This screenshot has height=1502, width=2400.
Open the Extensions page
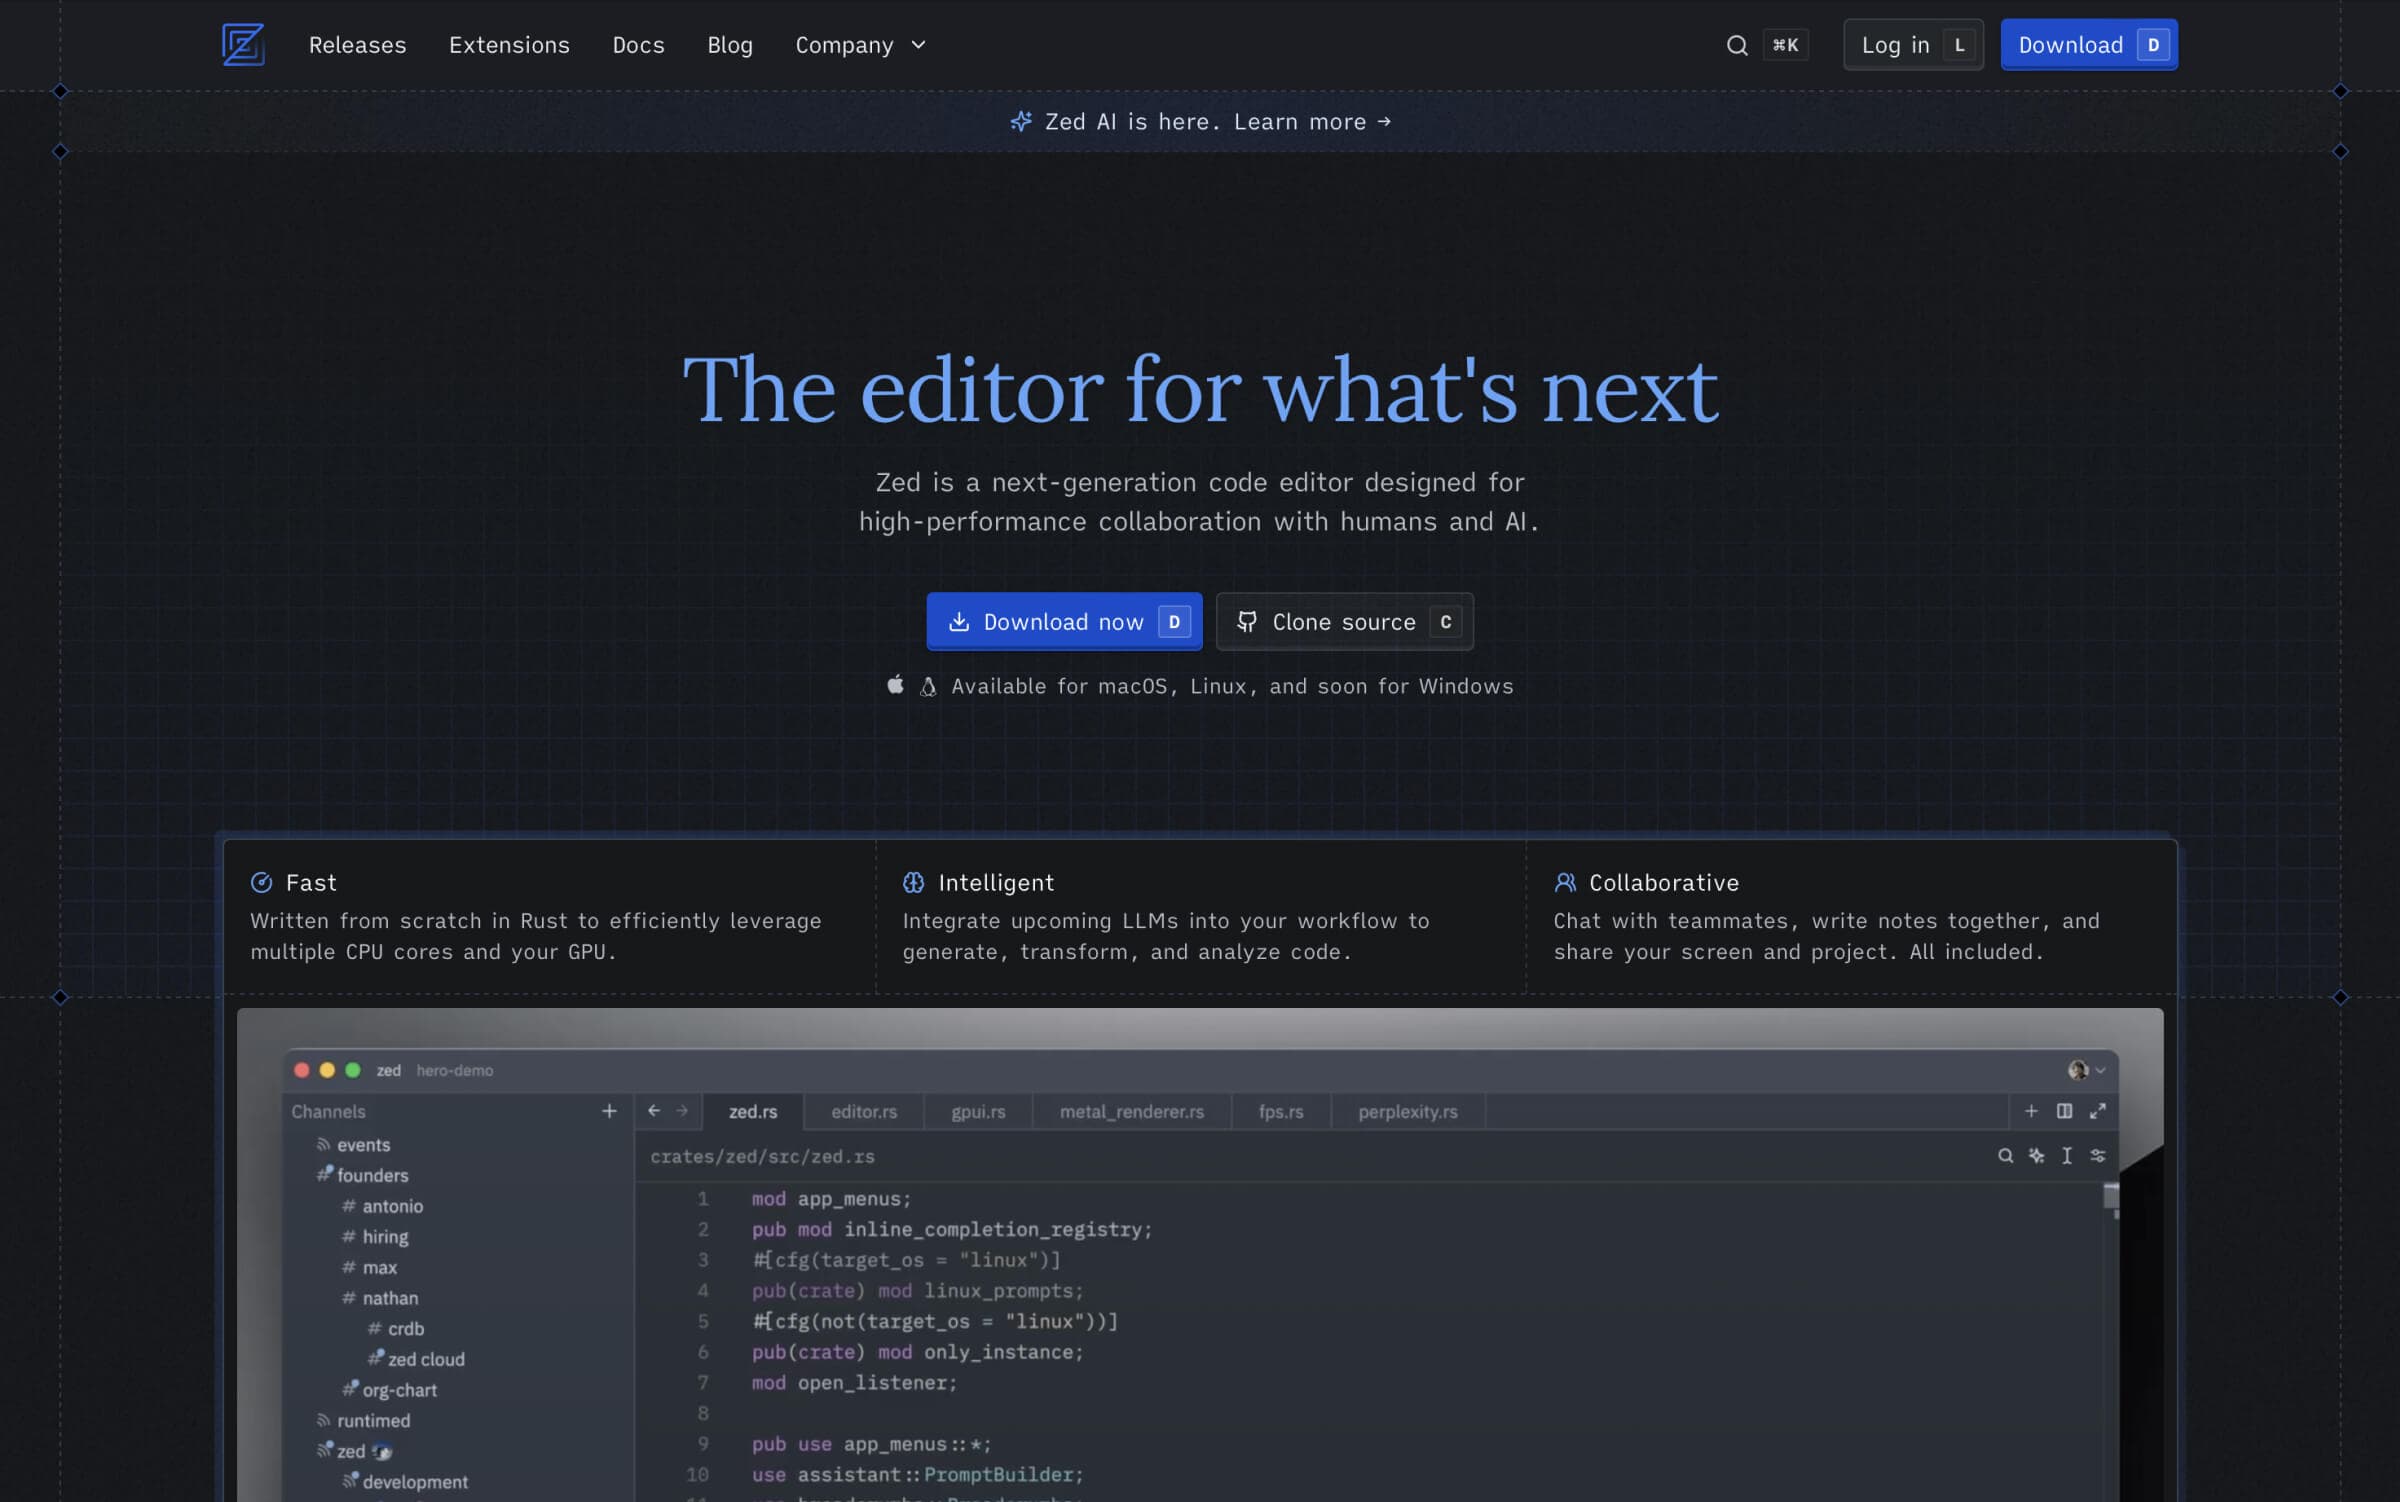(509, 45)
